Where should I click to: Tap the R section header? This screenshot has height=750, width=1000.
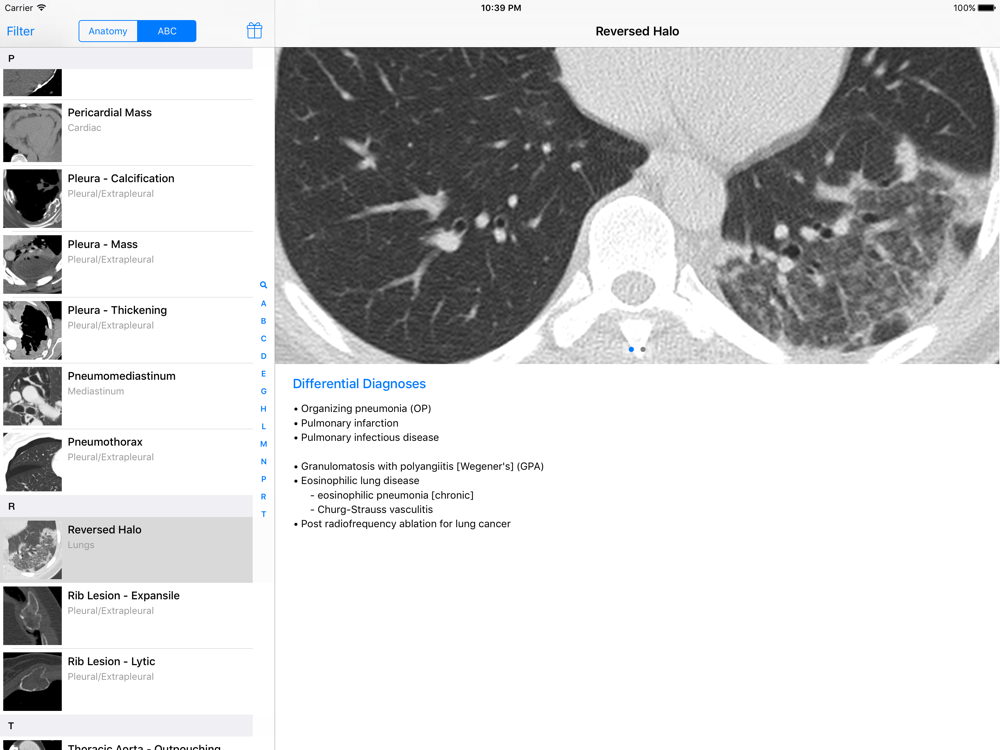pos(126,506)
